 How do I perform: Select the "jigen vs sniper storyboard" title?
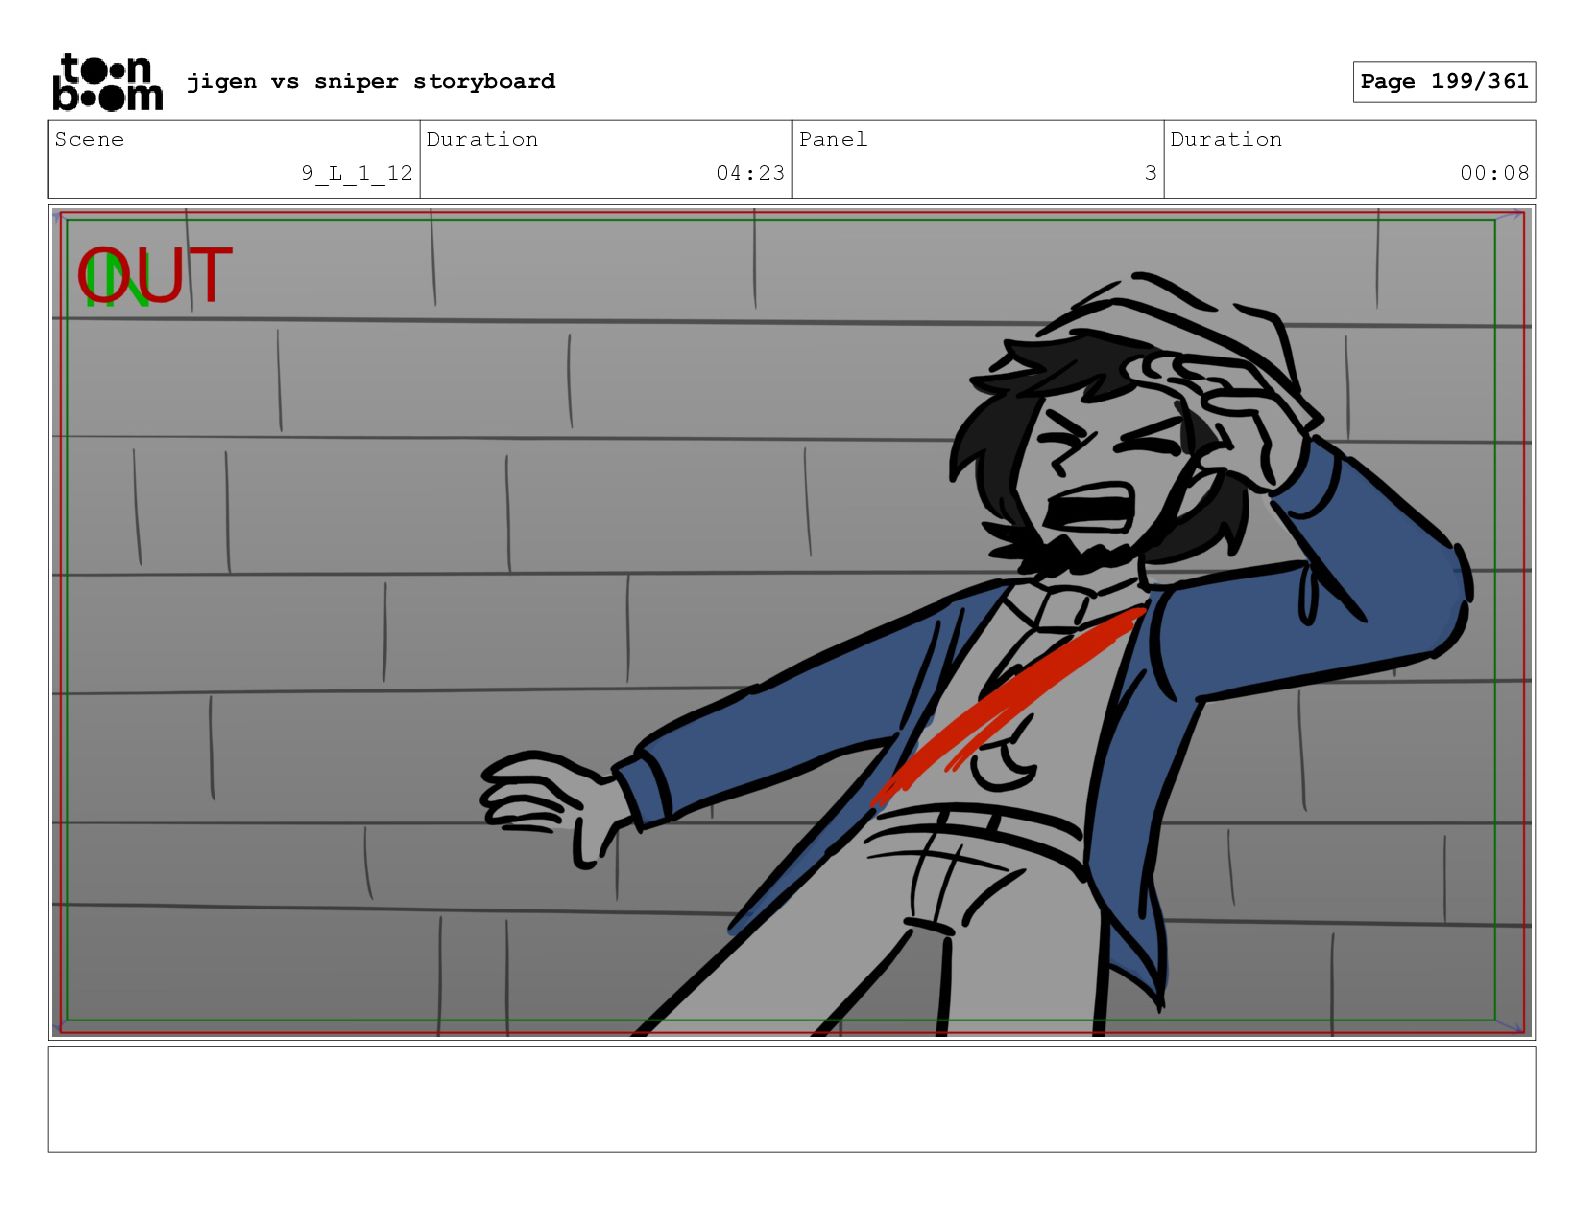pyautogui.click(x=371, y=81)
